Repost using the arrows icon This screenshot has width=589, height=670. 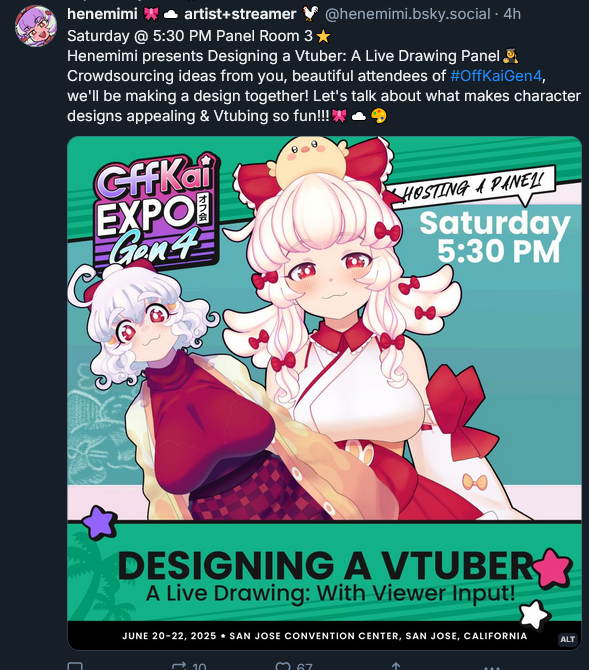(x=179, y=667)
